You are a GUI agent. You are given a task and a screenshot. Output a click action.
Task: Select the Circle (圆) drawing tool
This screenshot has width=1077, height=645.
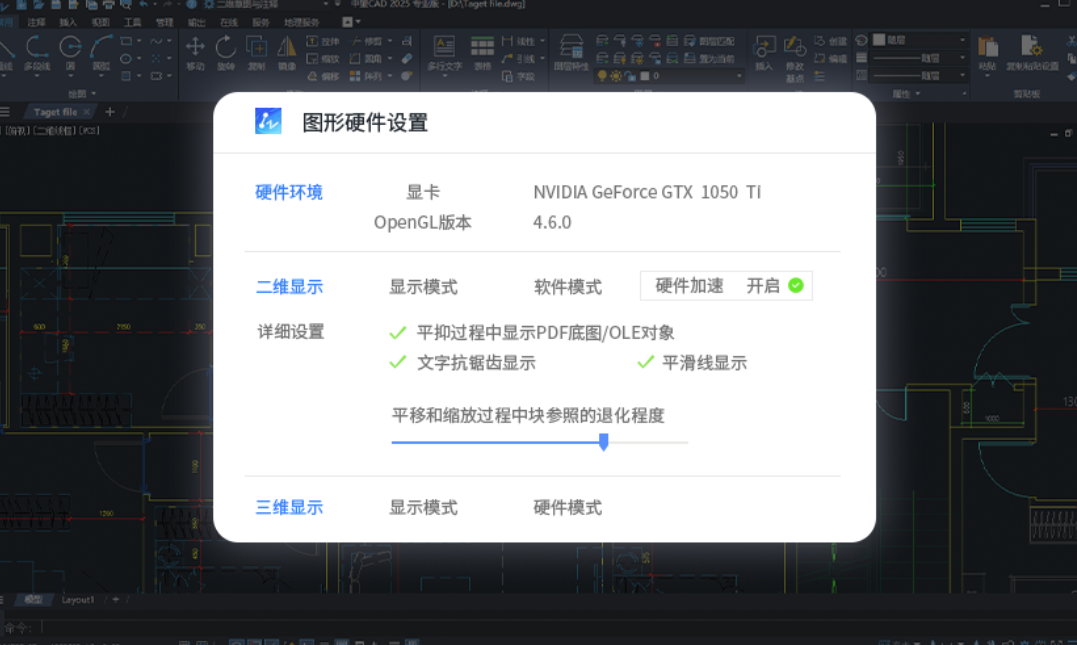[x=70, y=51]
